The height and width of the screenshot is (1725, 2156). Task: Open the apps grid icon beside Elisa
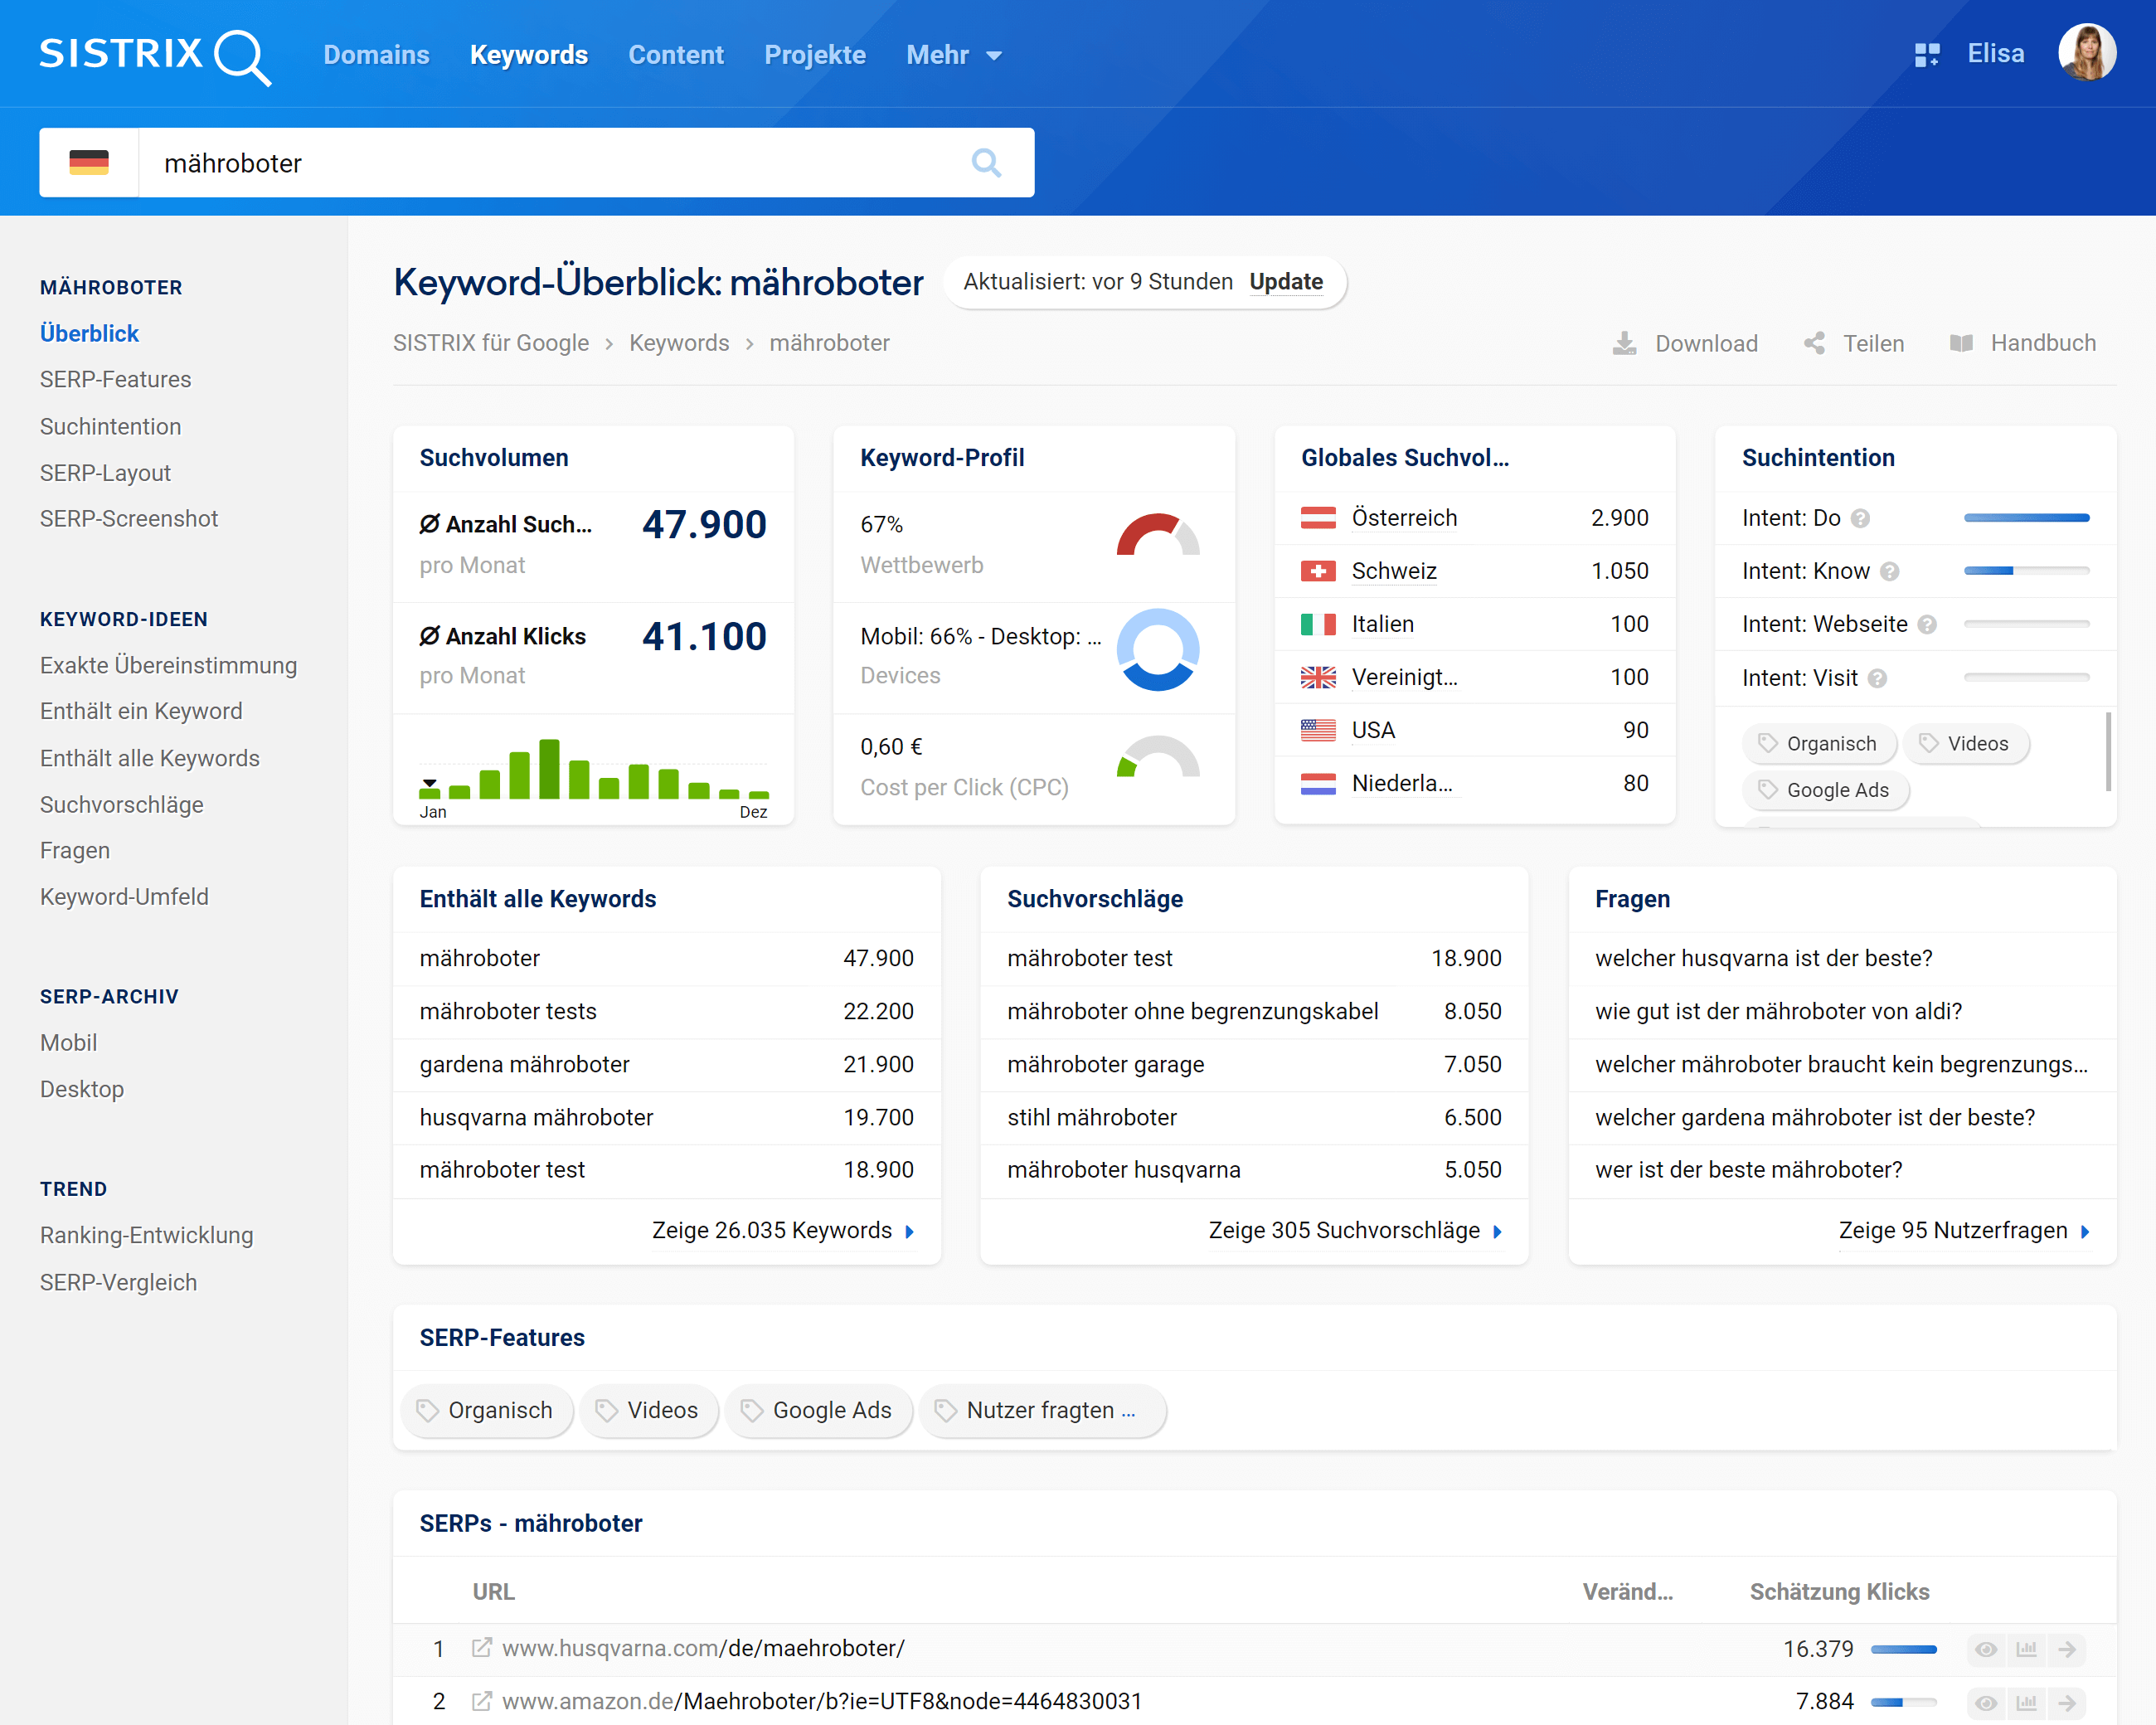(1926, 55)
